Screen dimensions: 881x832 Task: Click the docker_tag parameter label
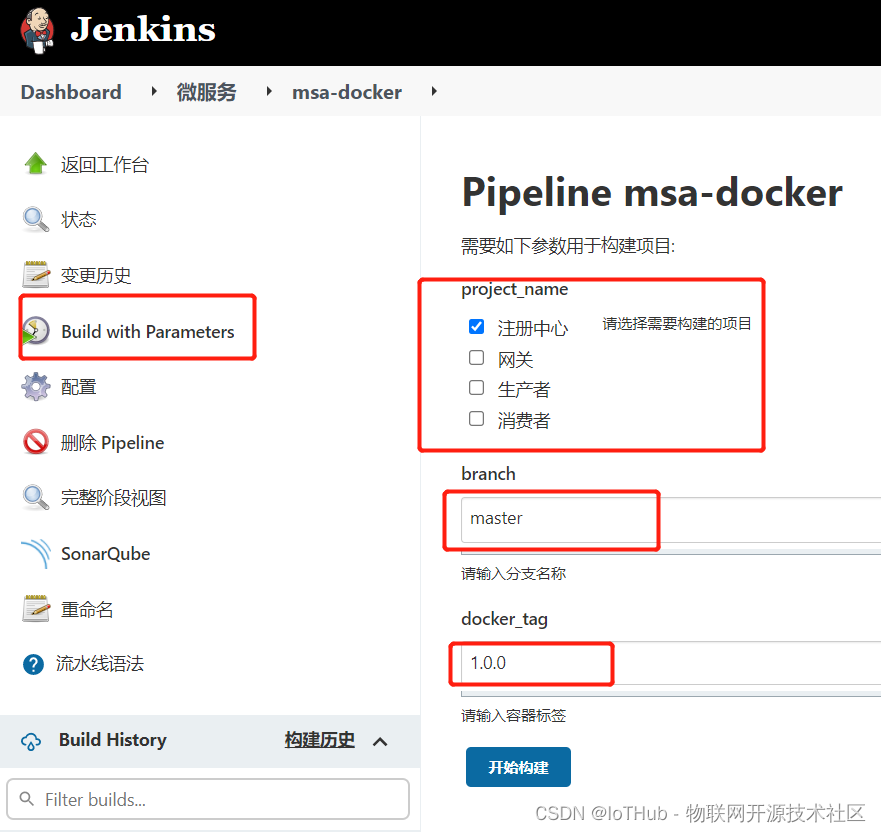(505, 619)
